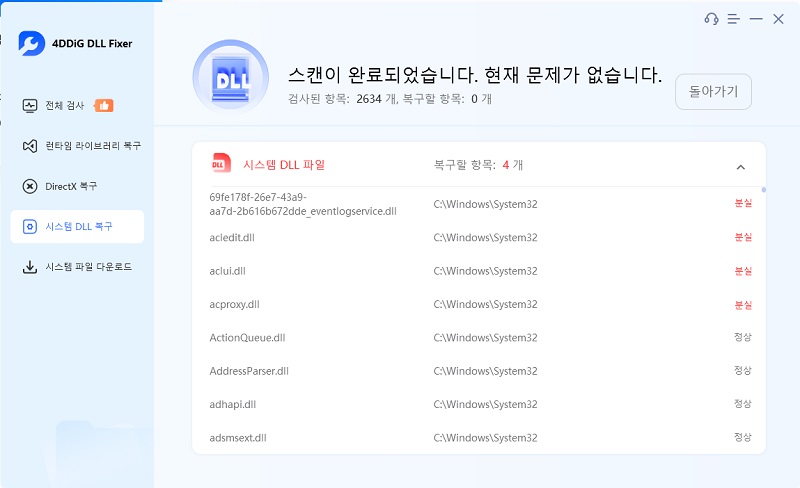Click the 돌아가기 button
This screenshot has height=488, width=800.
click(713, 91)
